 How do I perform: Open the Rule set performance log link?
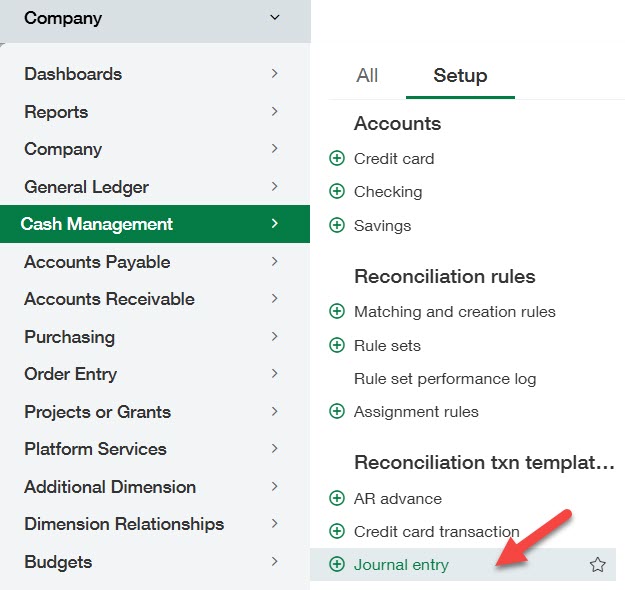point(445,379)
